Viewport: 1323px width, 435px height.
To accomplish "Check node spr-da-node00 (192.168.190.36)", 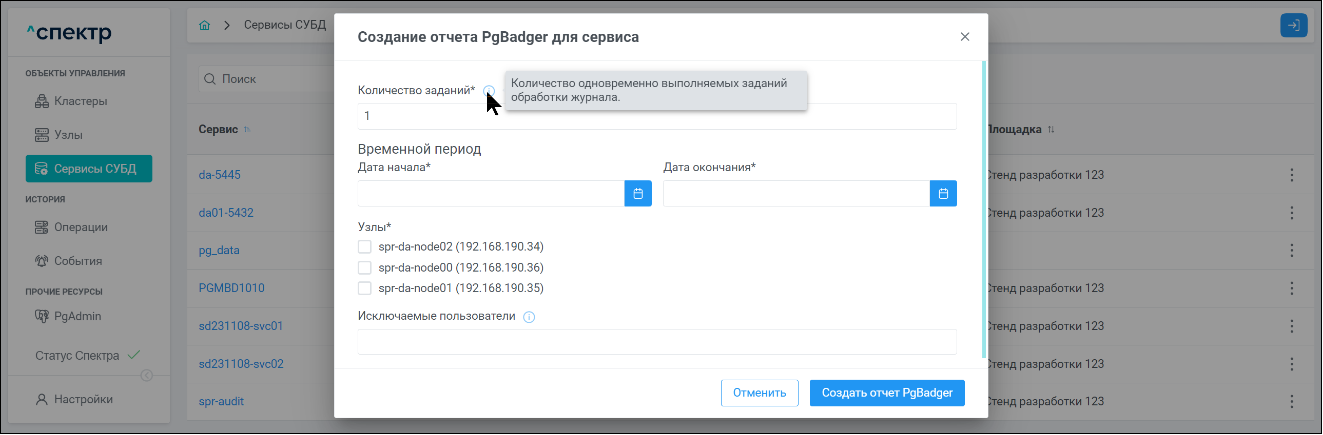I will 365,267.
